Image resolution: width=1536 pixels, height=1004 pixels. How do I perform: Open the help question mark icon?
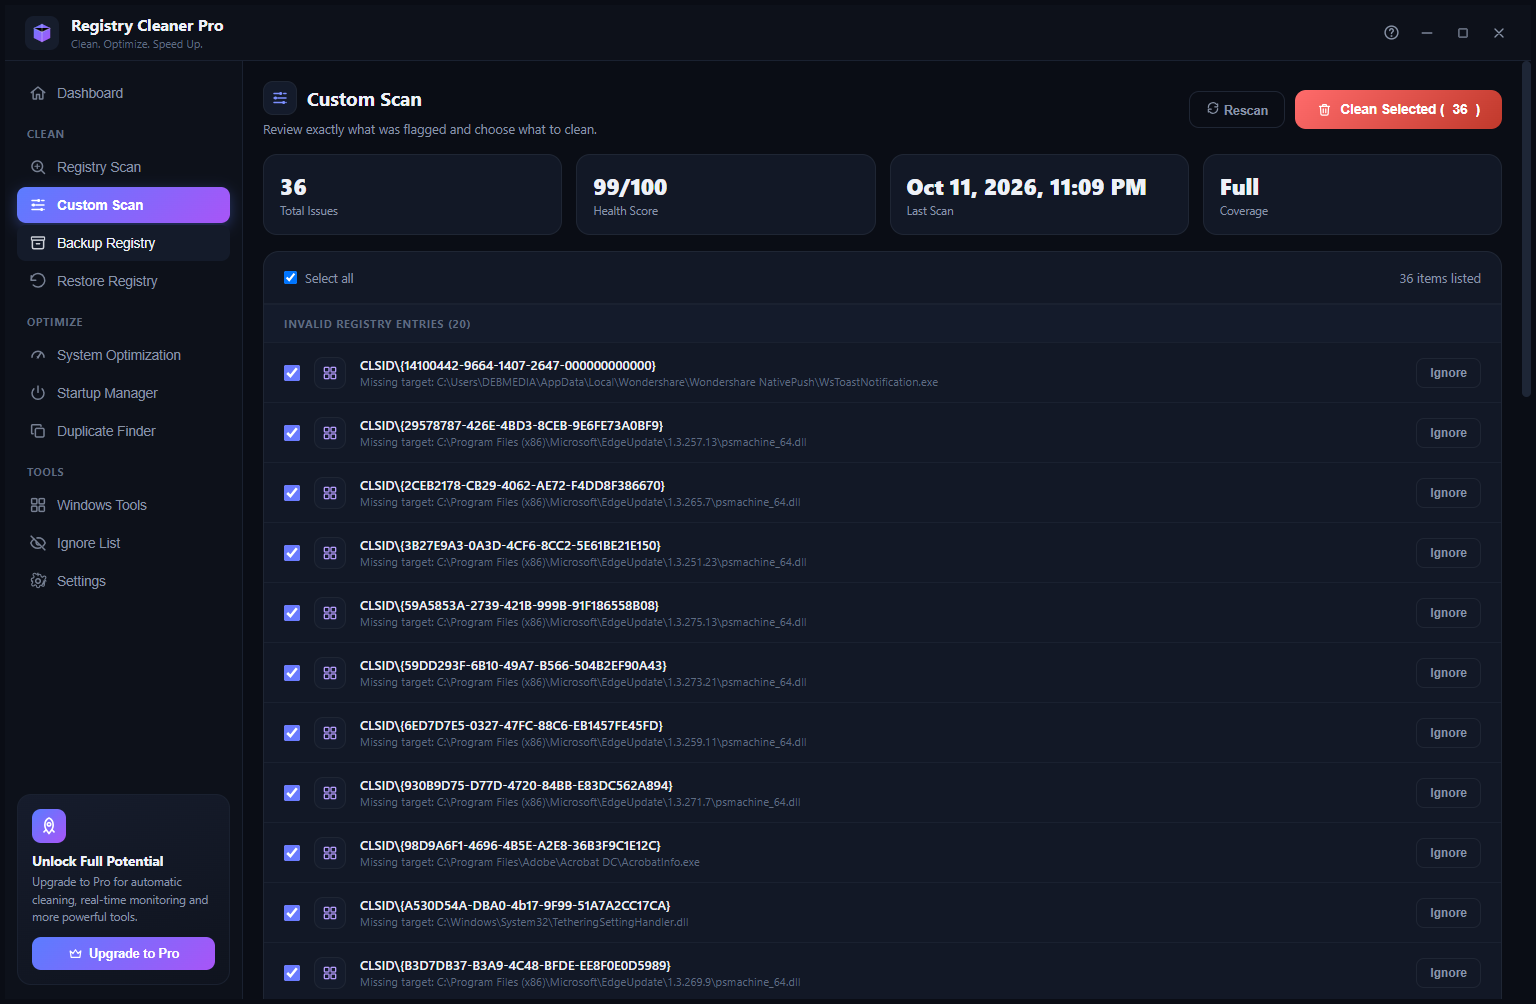1391,33
